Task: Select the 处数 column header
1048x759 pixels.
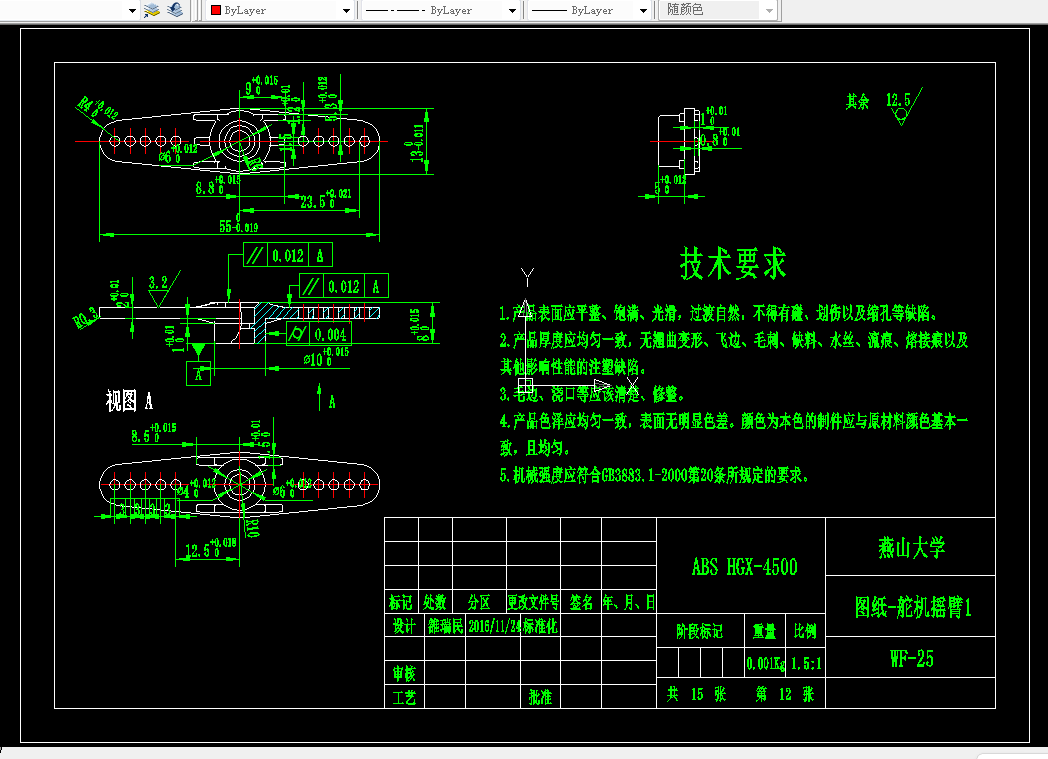Action: click(x=434, y=603)
